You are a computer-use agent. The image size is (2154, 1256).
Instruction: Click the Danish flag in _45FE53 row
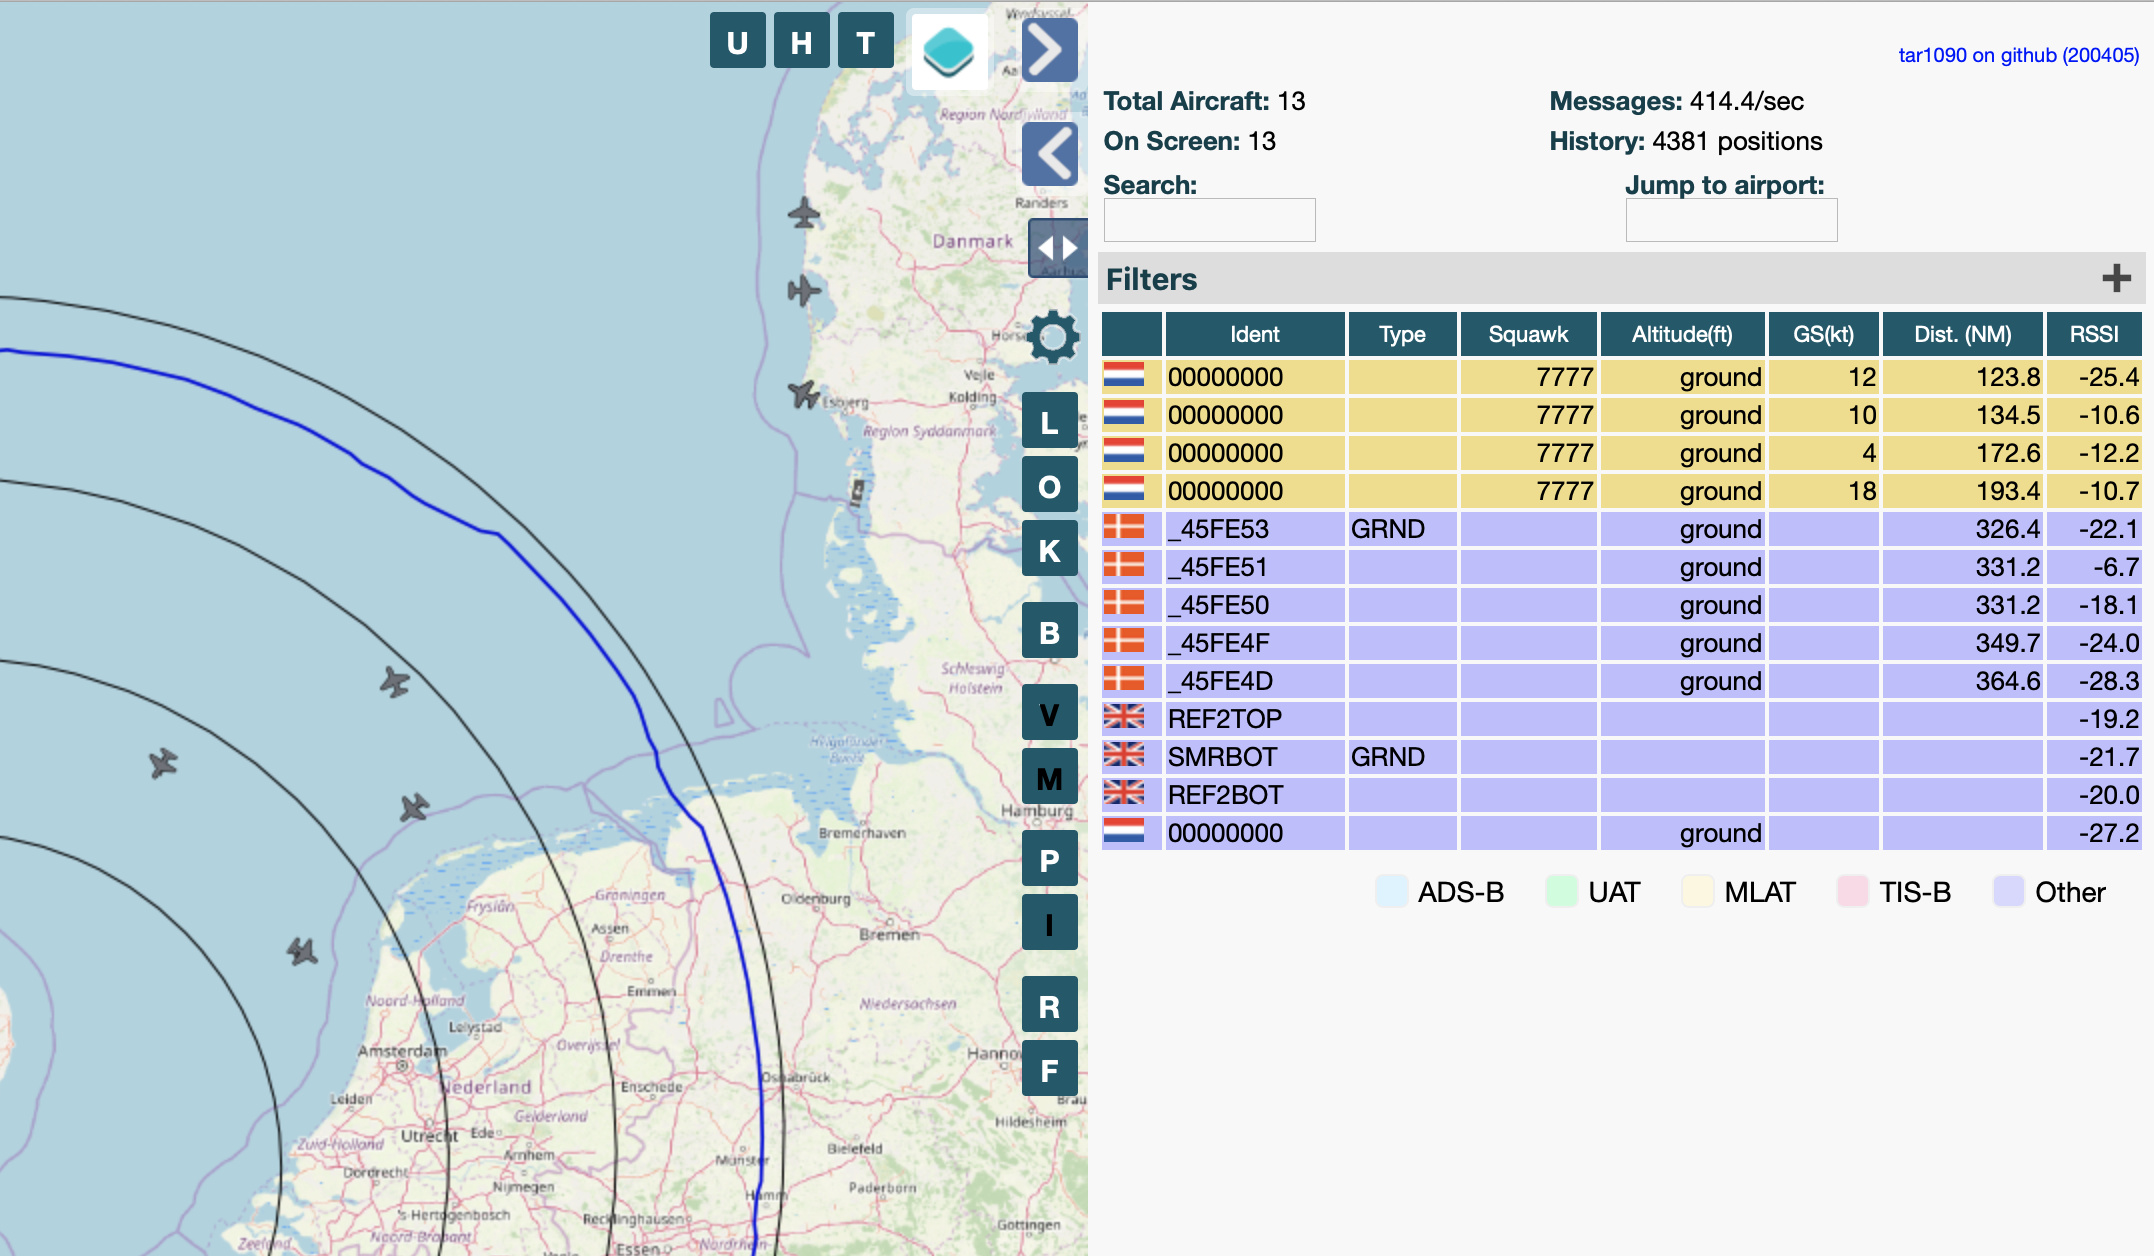pos(1124,528)
